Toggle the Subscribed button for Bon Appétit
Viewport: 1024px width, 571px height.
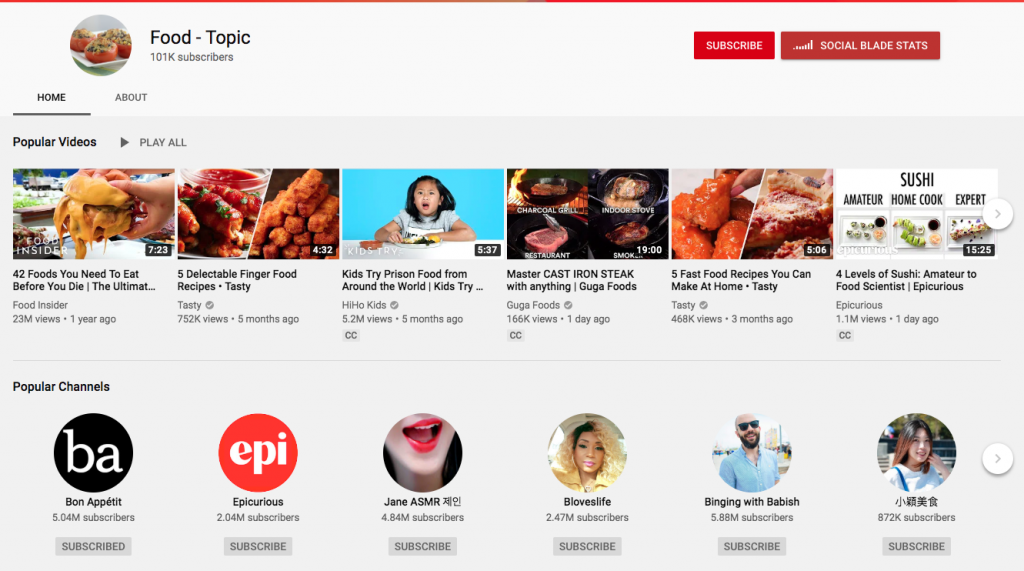click(93, 546)
